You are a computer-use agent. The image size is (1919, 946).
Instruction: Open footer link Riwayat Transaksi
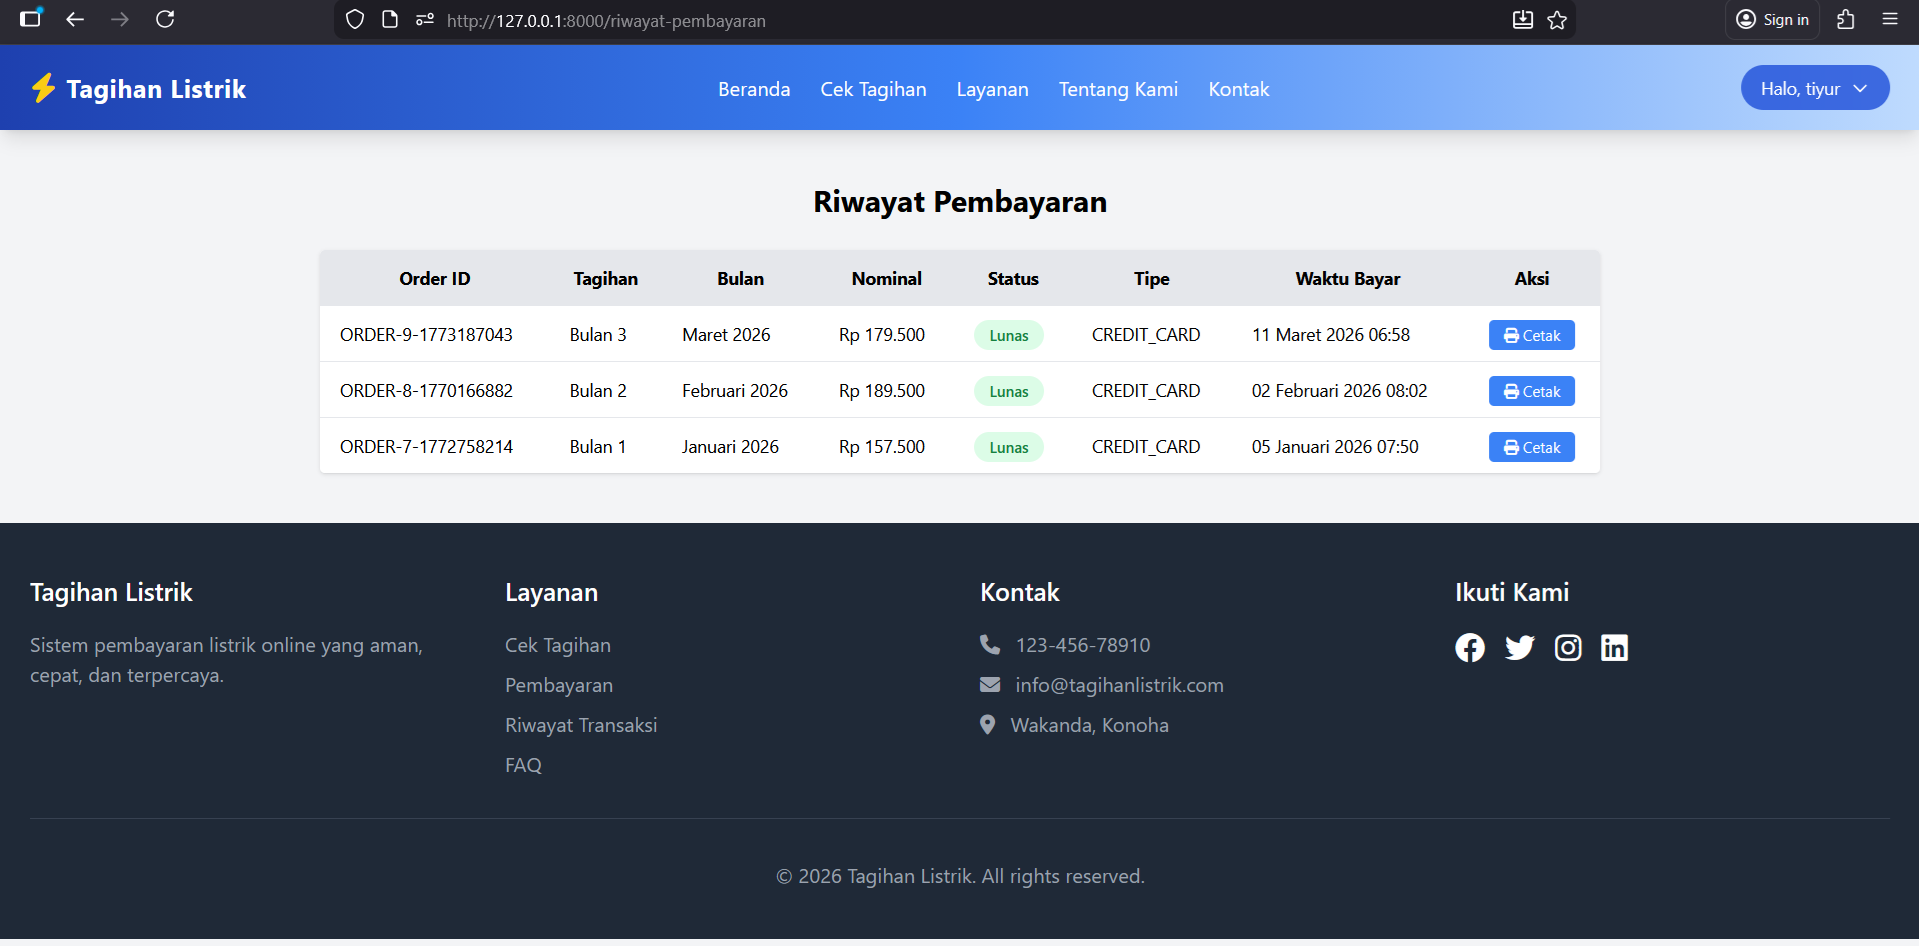[581, 725]
